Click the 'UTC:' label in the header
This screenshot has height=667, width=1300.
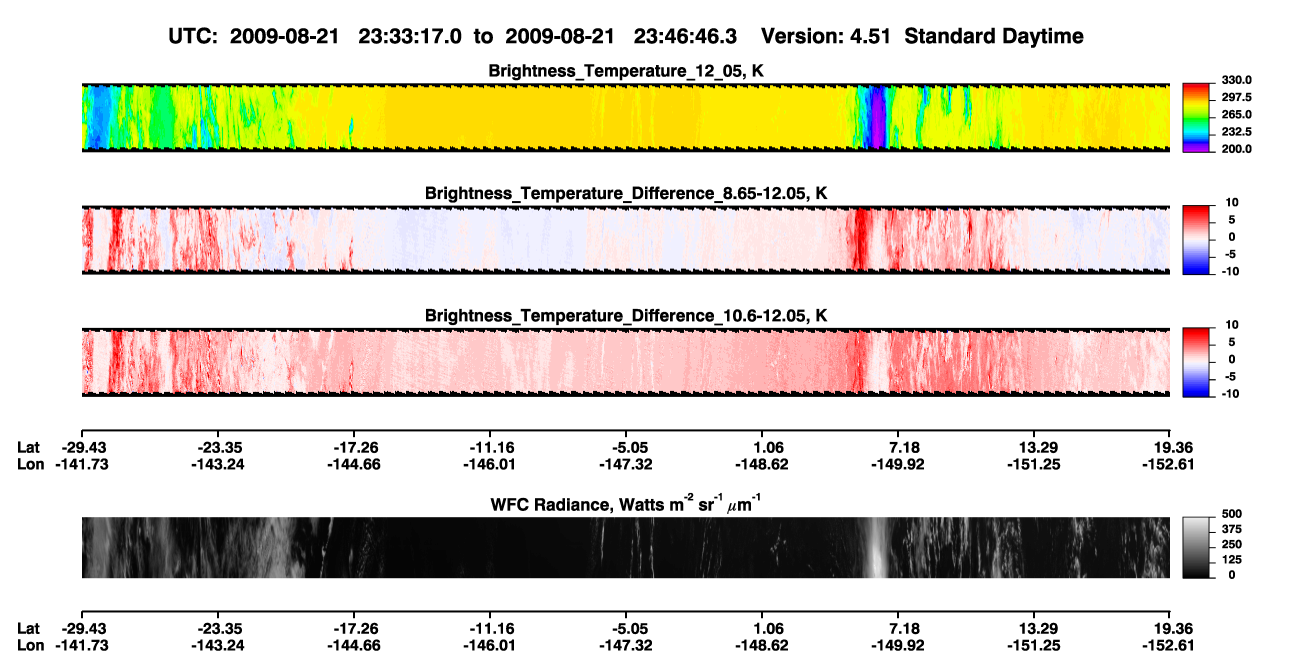click(x=193, y=36)
